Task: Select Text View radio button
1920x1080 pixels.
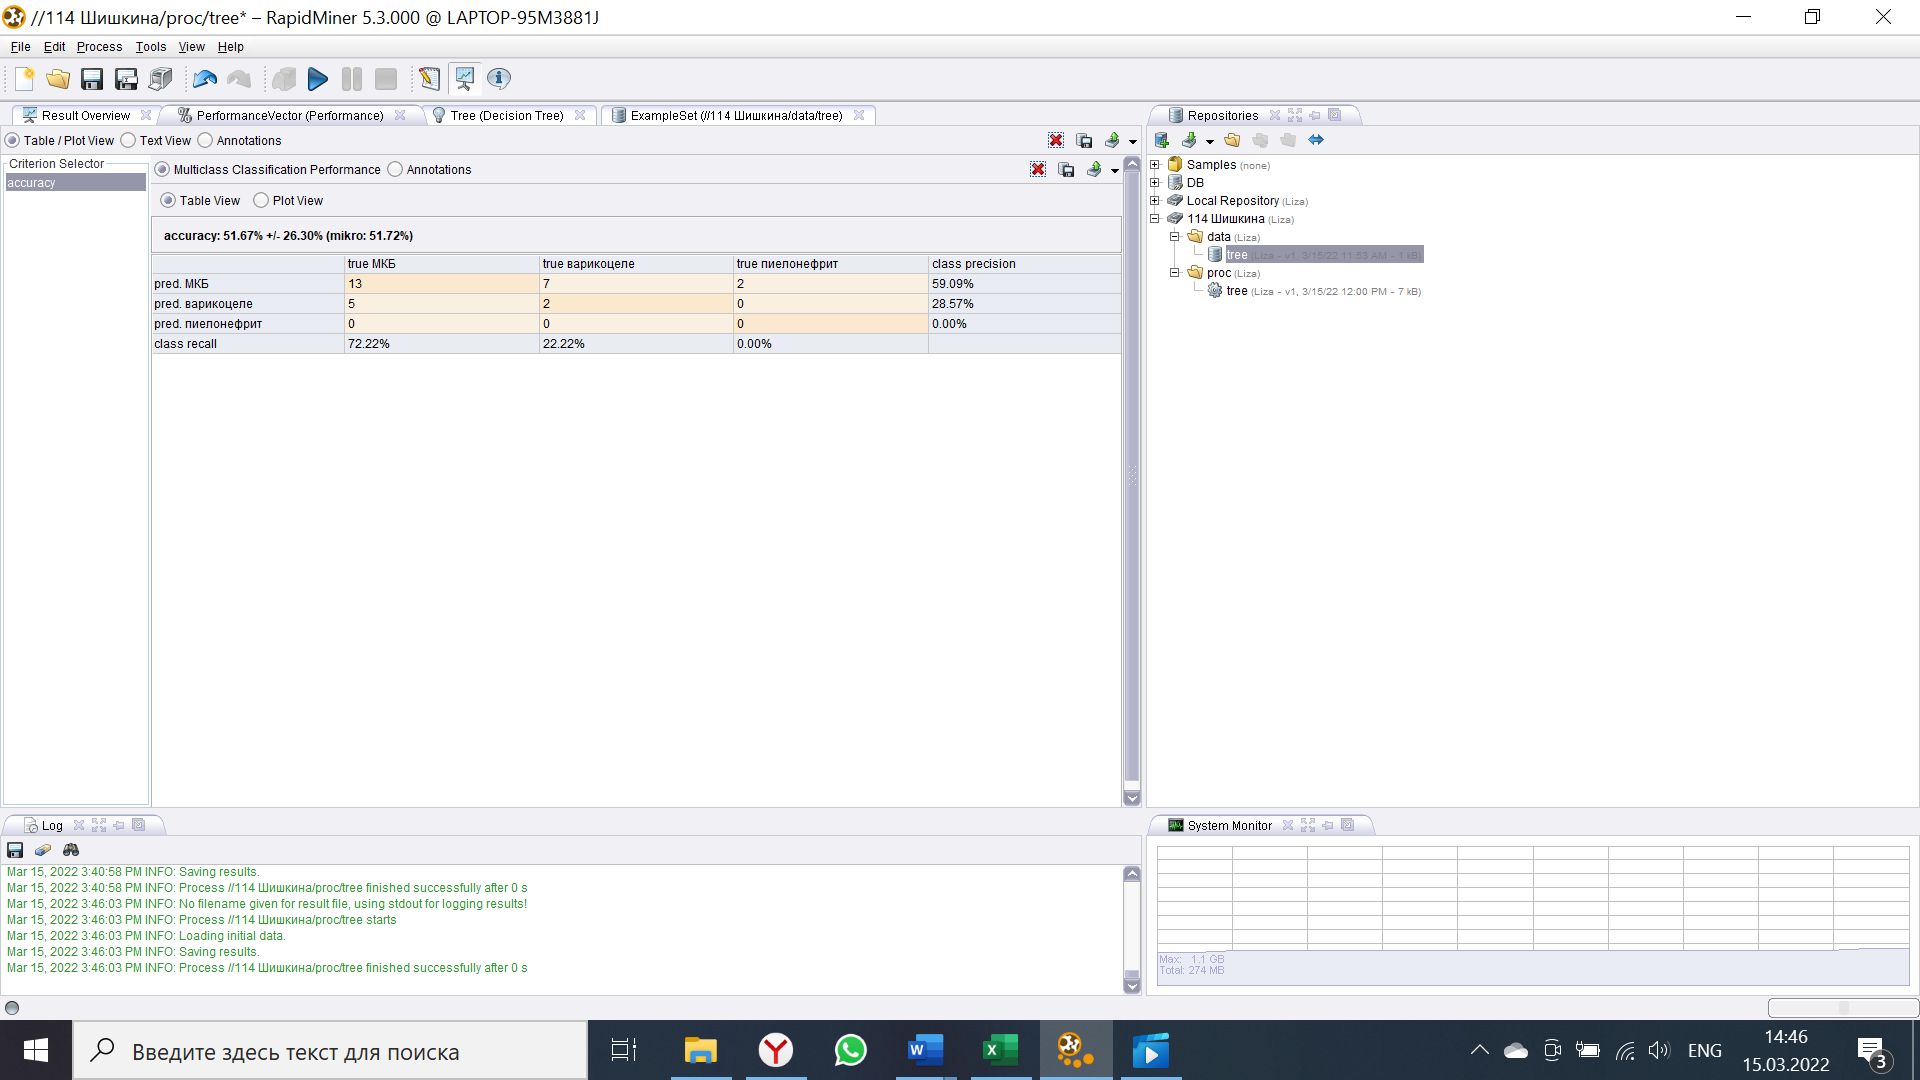Action: coord(128,141)
